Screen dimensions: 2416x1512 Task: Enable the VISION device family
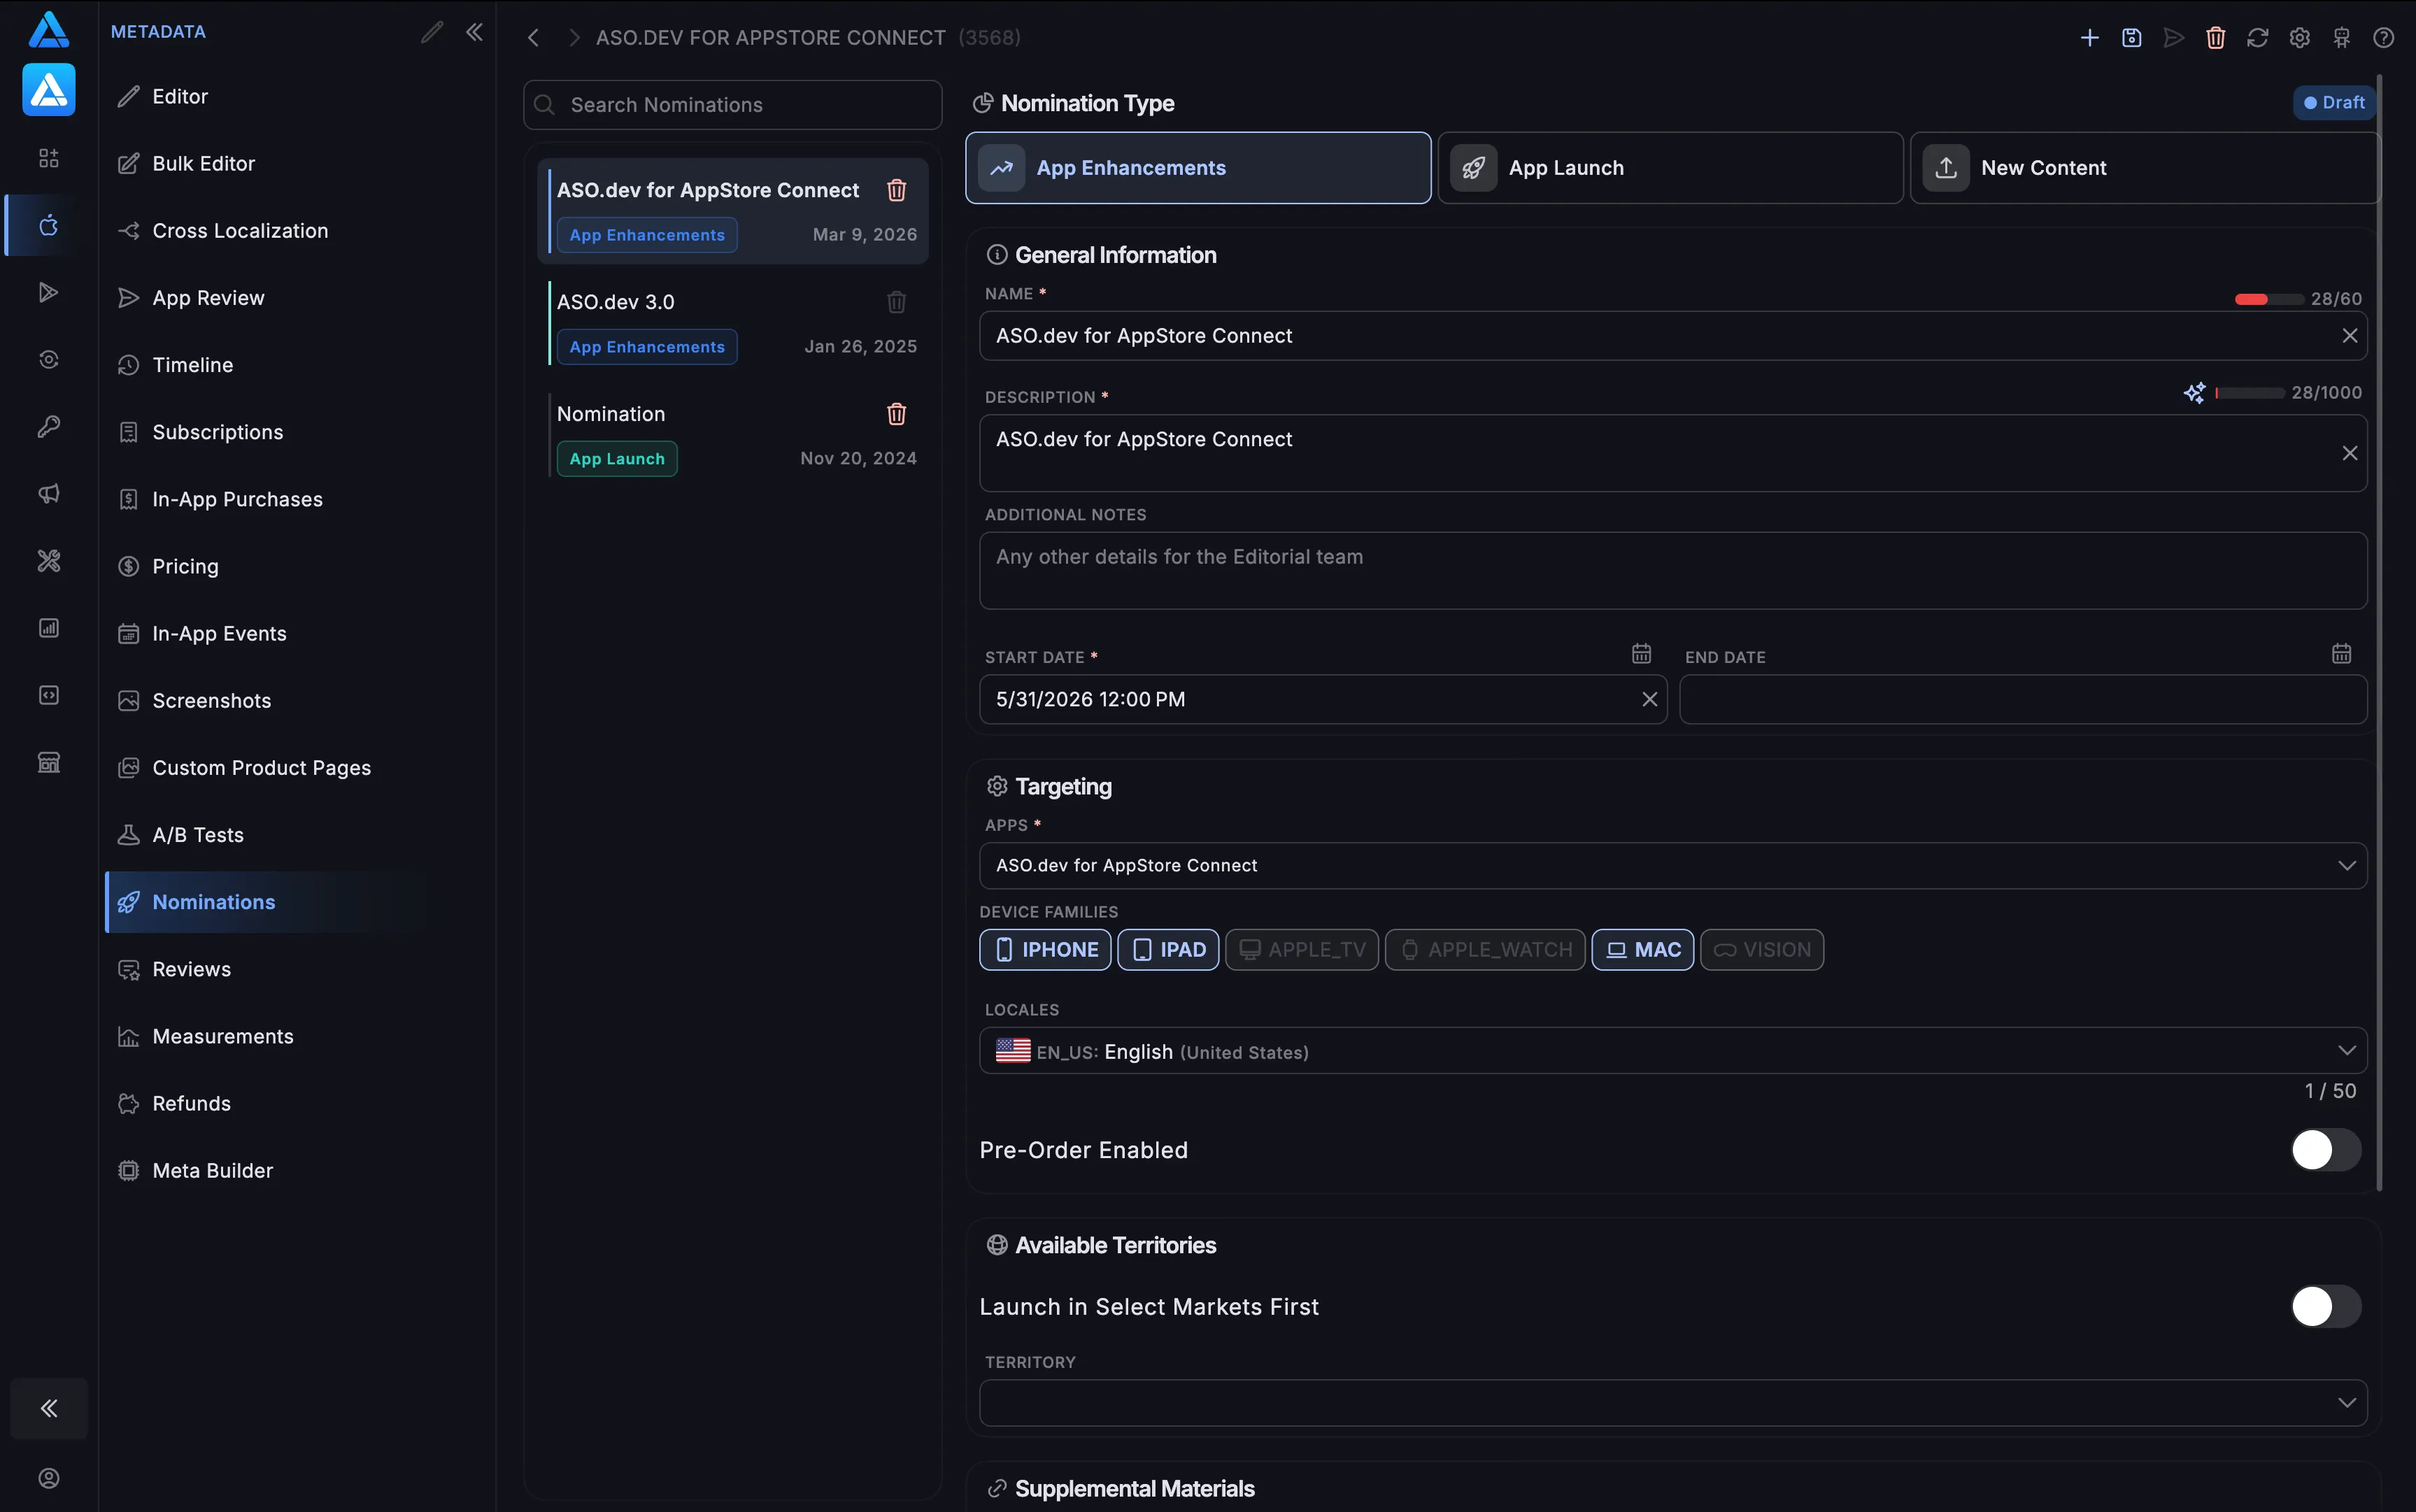[1762, 950]
